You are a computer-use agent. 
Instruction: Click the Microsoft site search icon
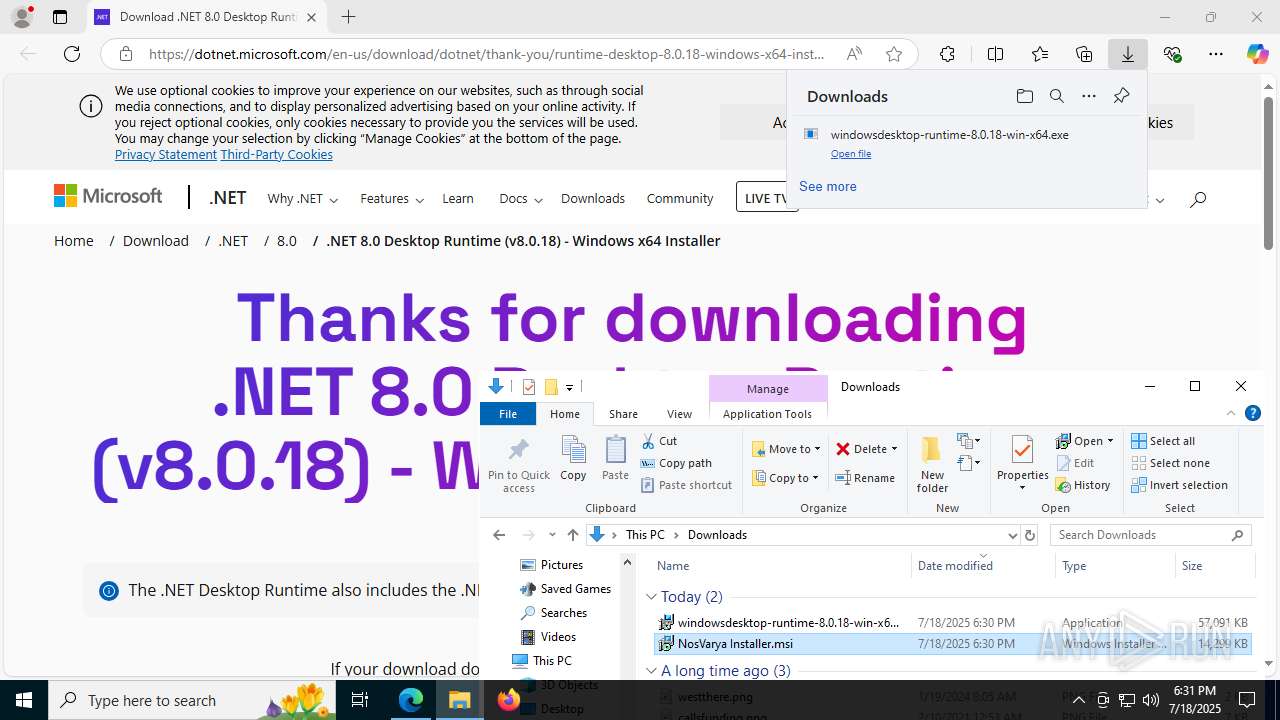tap(1198, 199)
